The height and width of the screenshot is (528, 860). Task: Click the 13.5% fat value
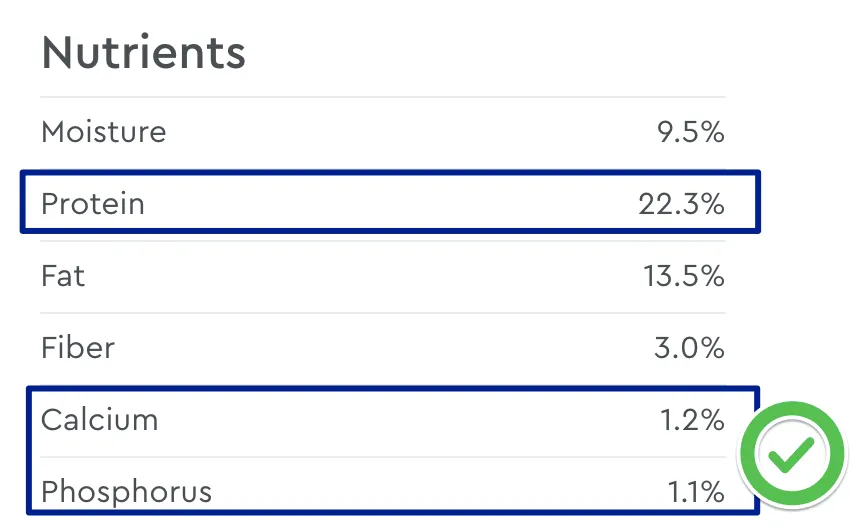click(x=684, y=276)
